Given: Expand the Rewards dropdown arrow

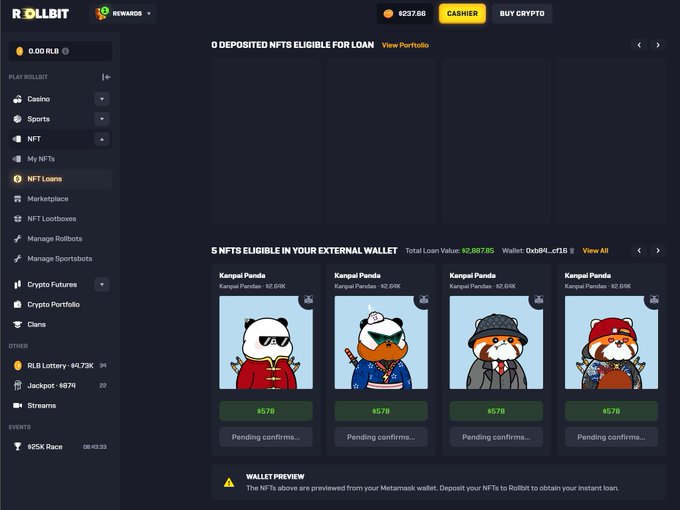Looking at the screenshot, I should click(149, 13).
